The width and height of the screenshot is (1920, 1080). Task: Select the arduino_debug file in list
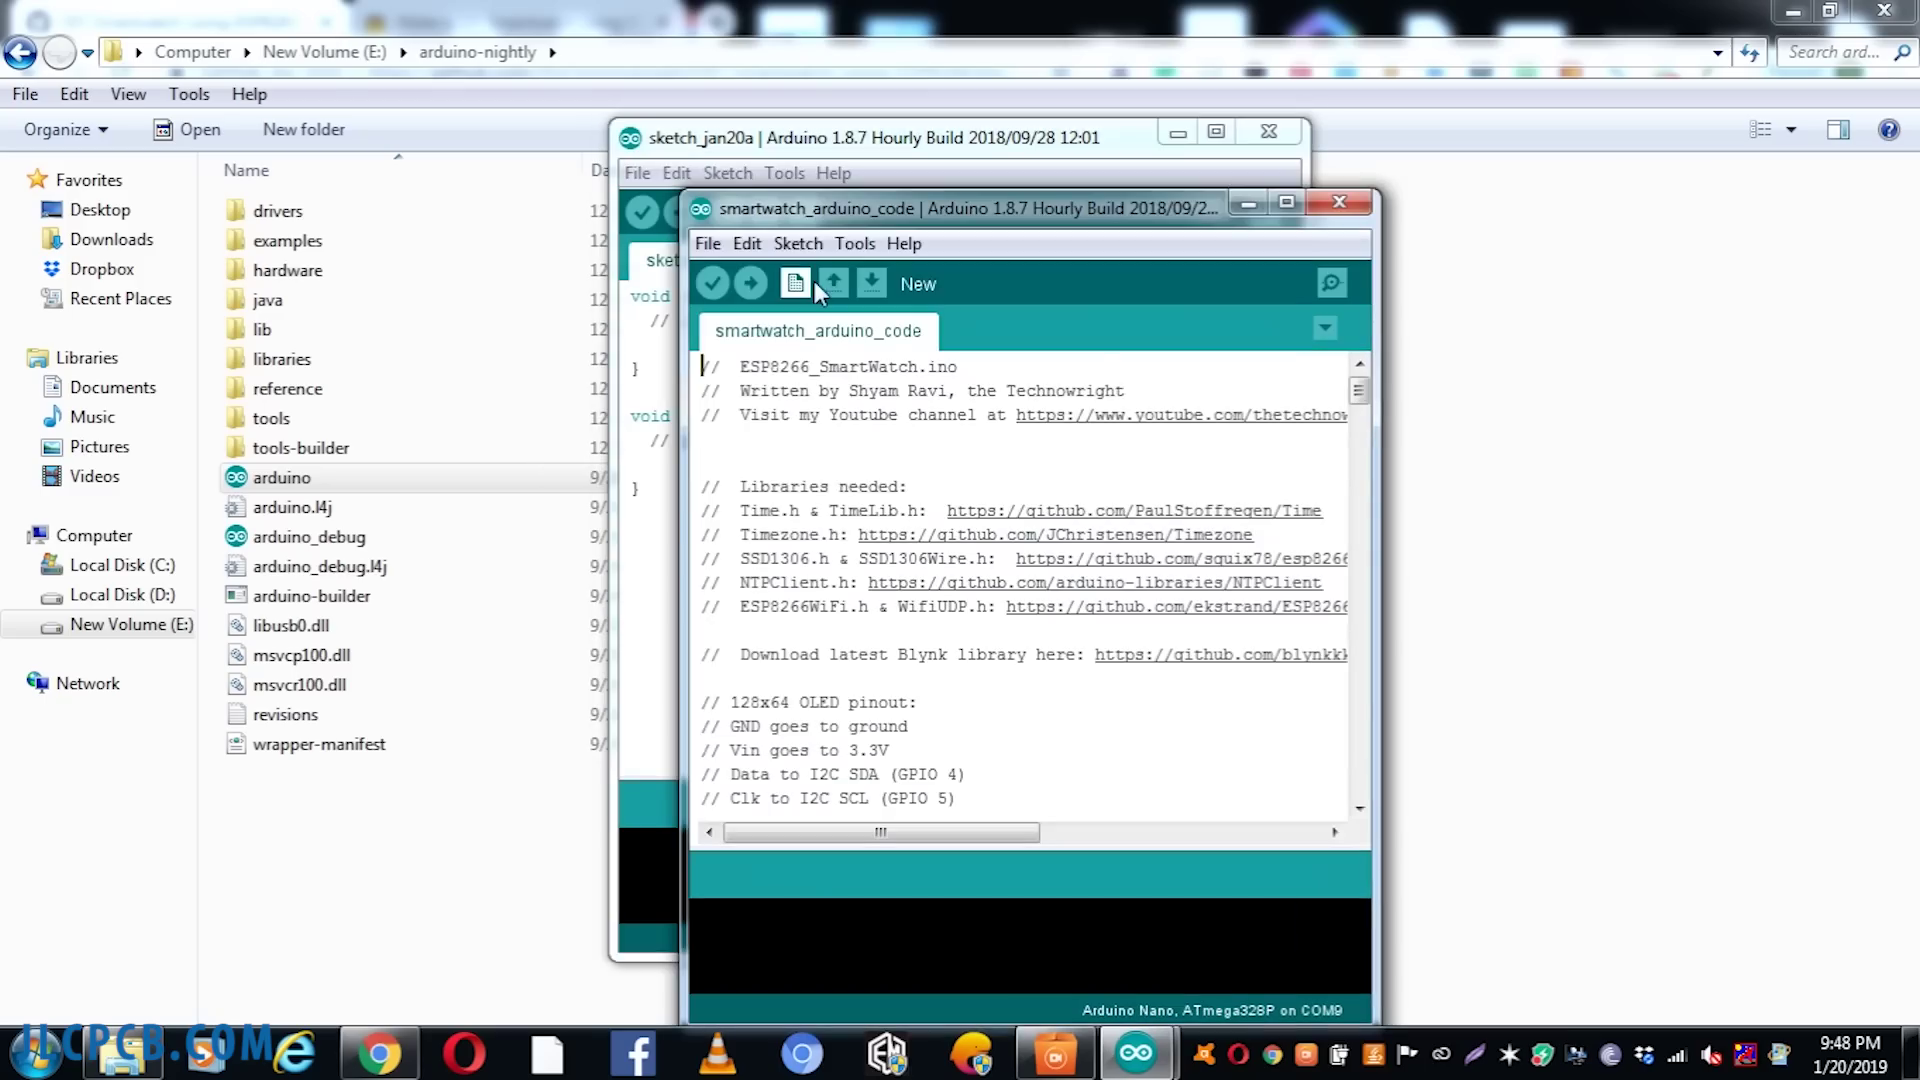coord(308,537)
